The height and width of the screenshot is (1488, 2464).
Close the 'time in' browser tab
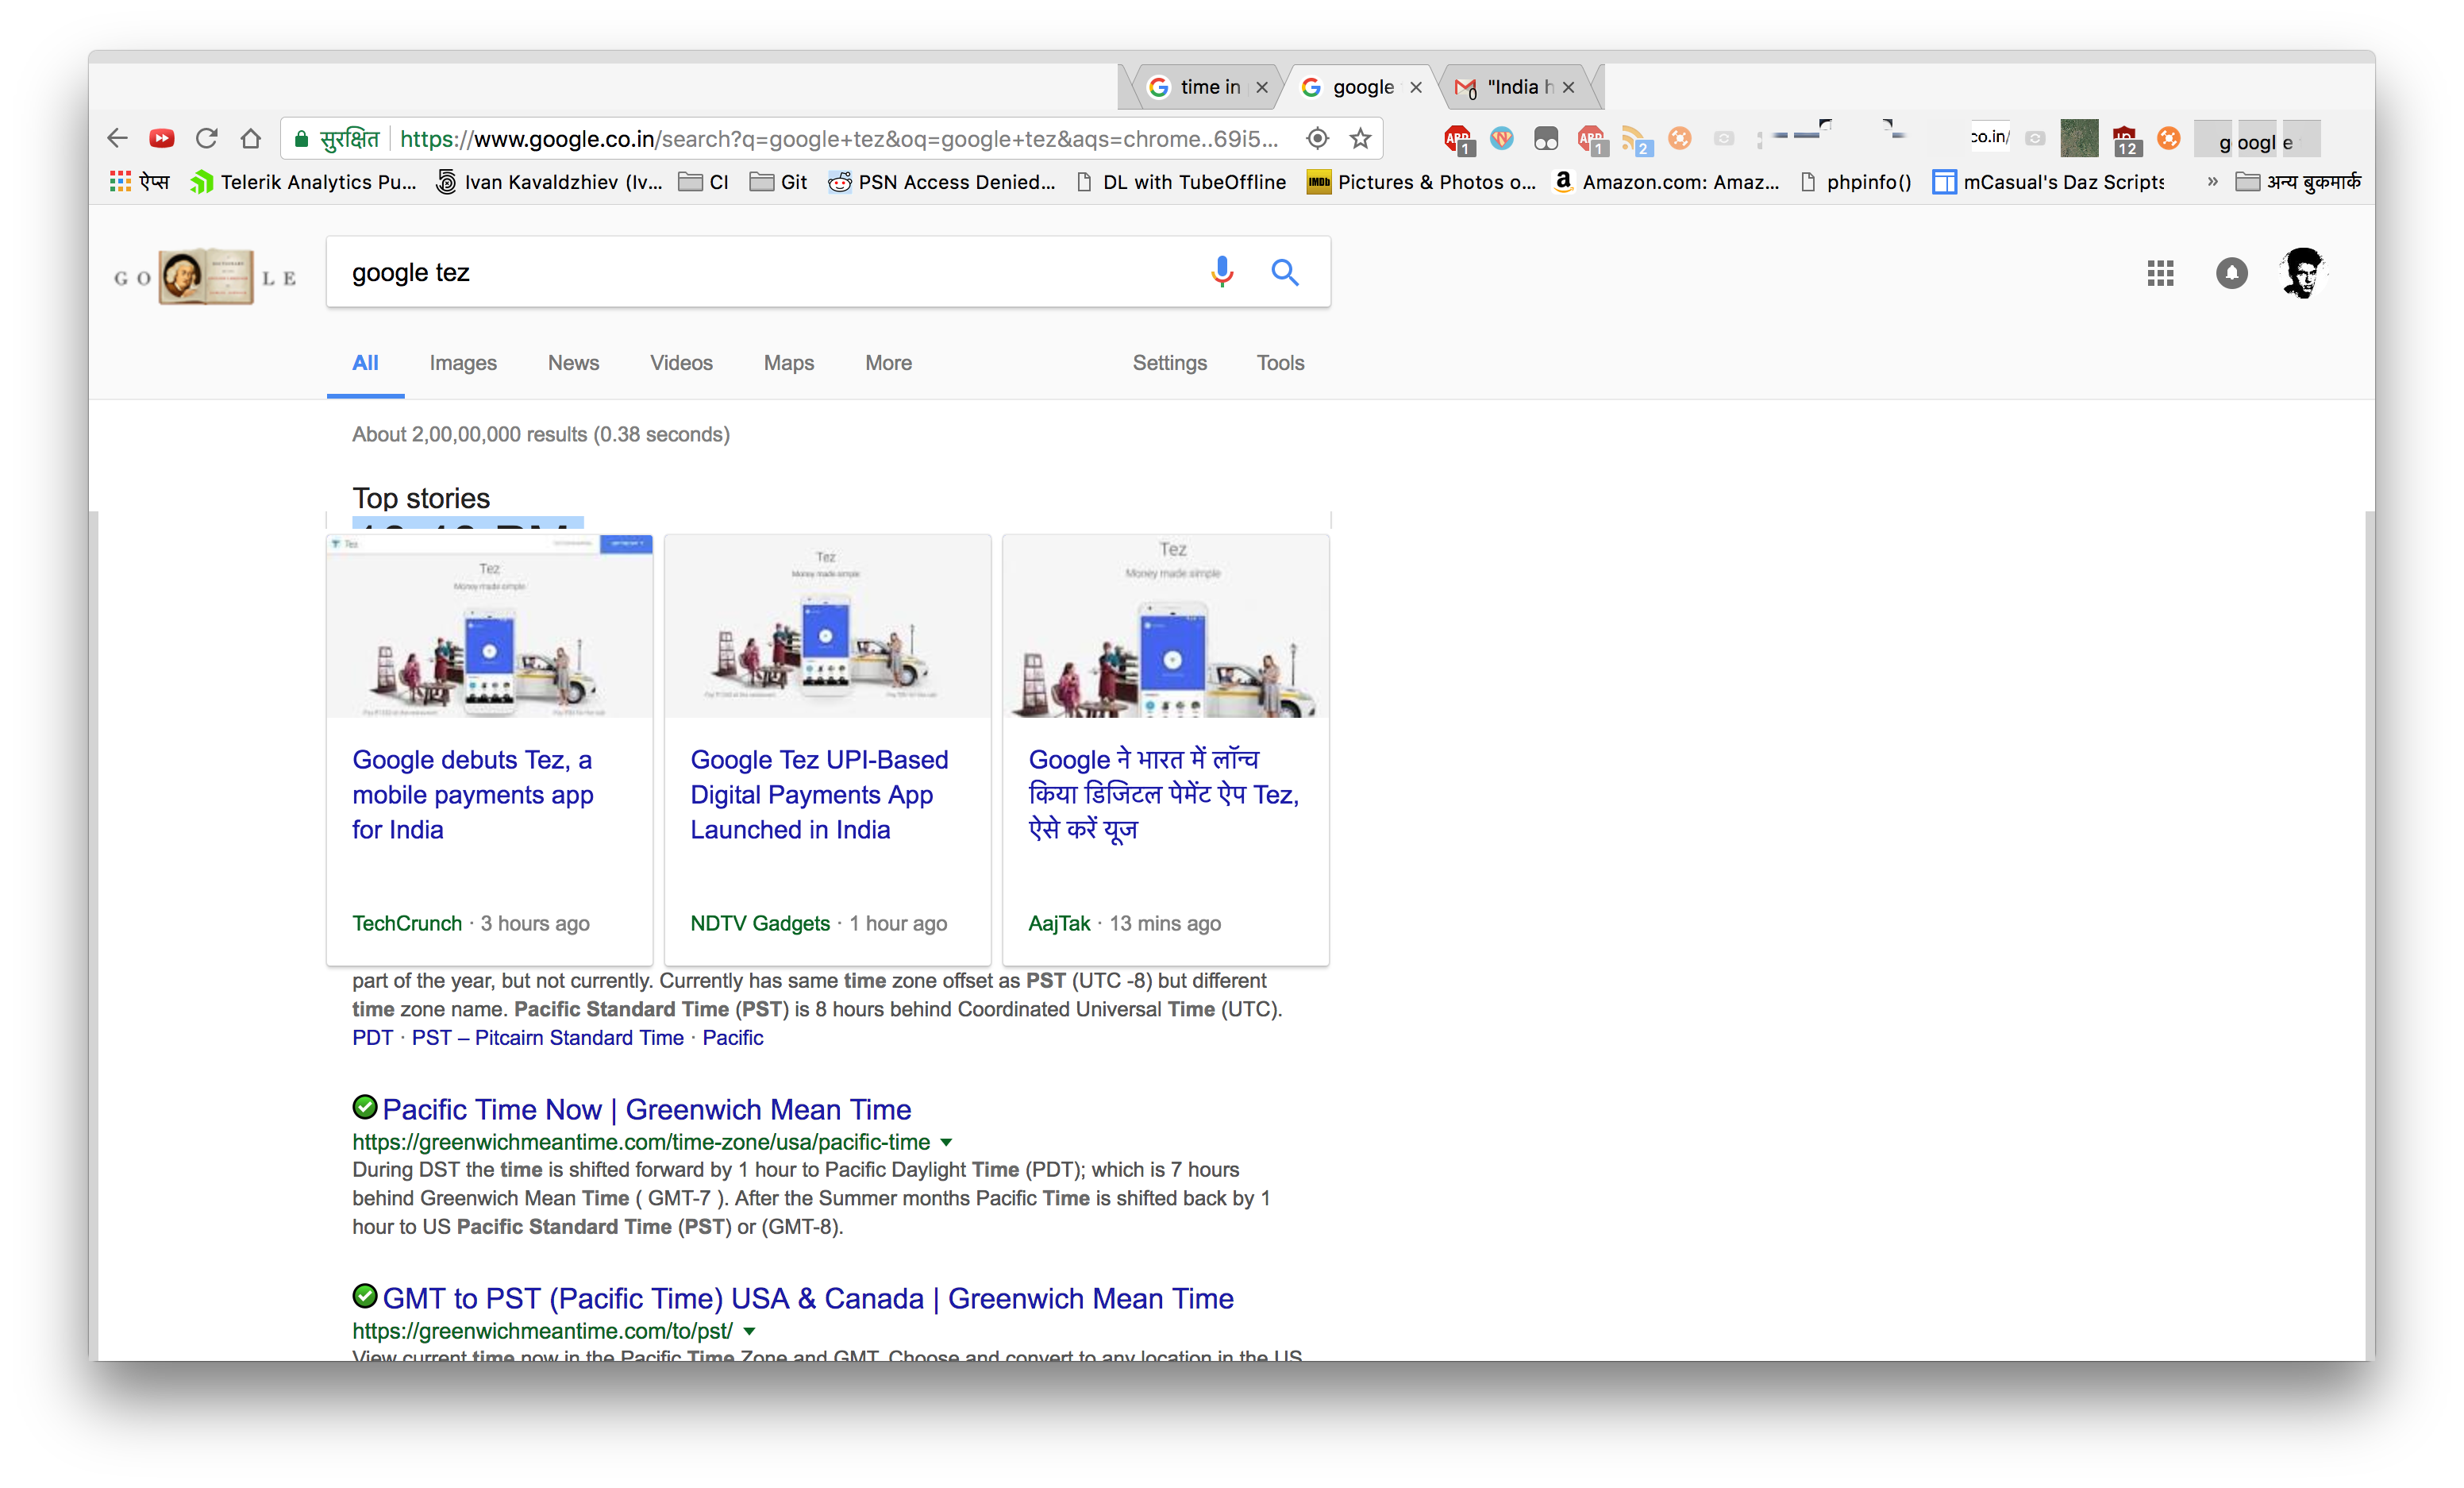coord(1262,88)
